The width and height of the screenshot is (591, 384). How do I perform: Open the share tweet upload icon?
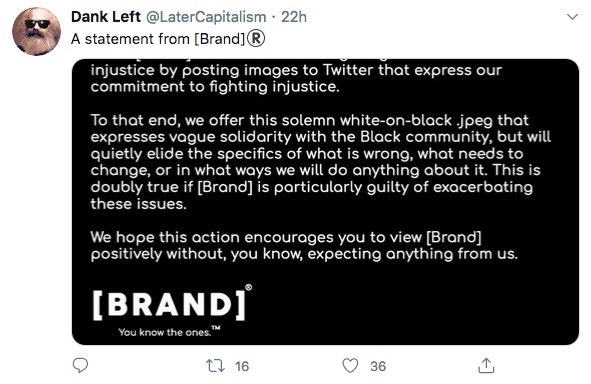click(486, 365)
